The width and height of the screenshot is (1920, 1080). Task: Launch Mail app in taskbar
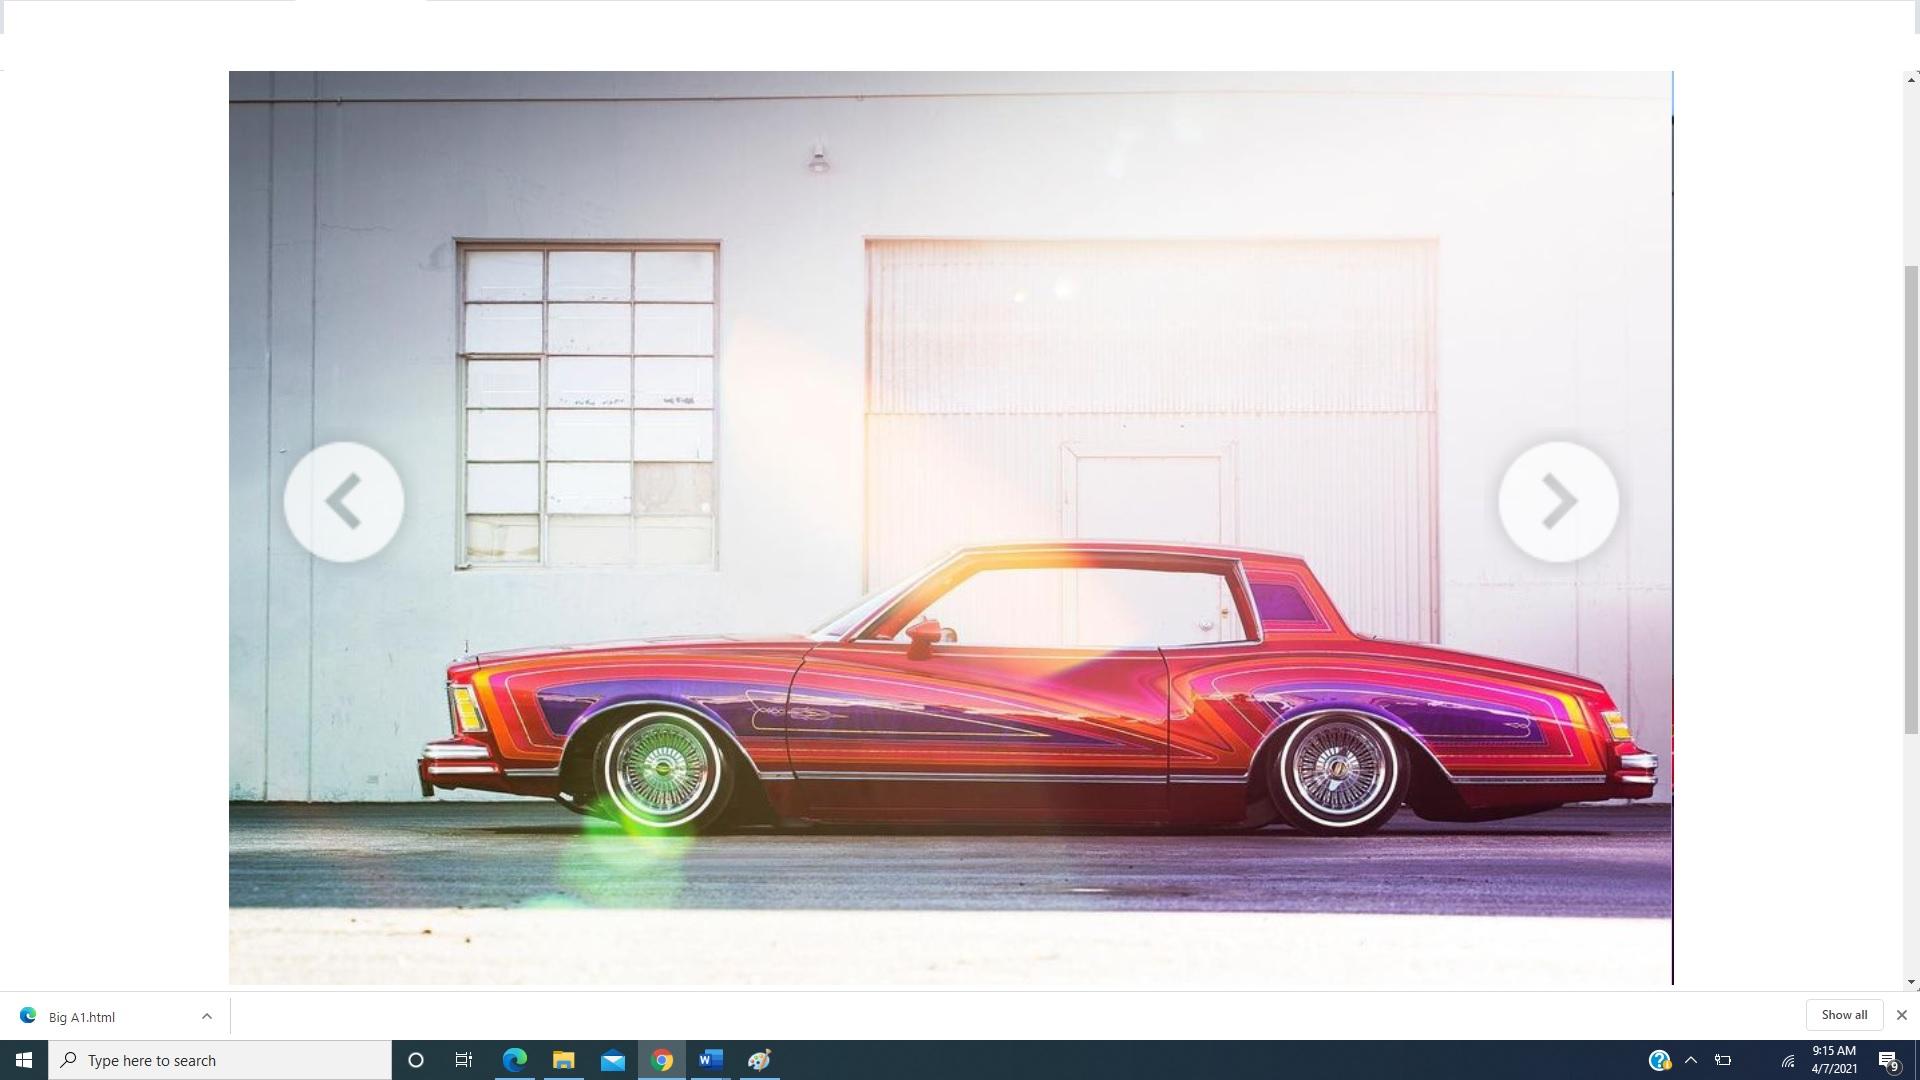[x=612, y=1060]
